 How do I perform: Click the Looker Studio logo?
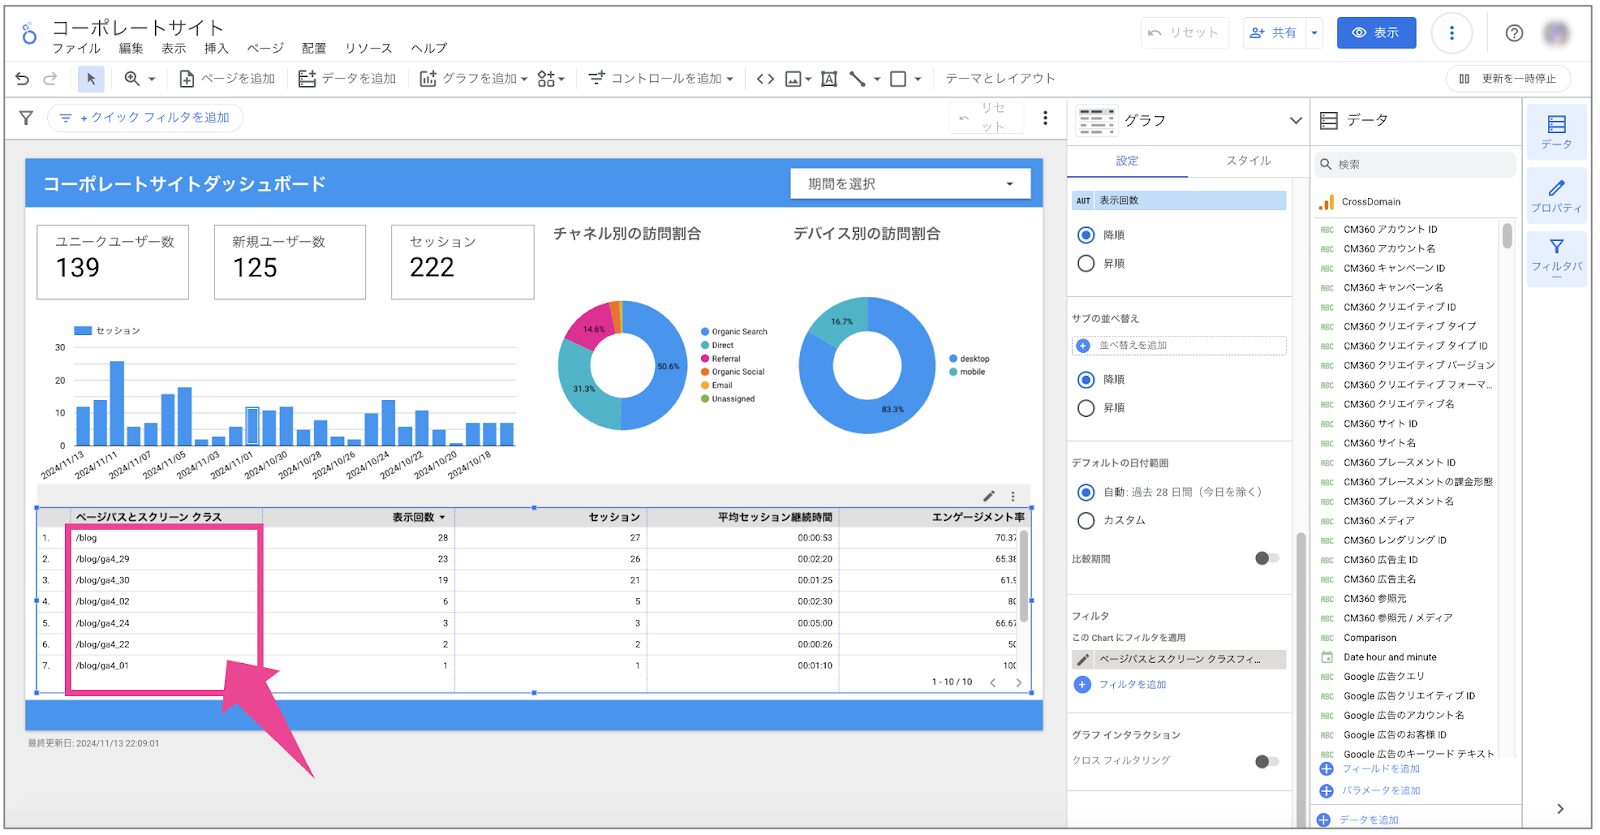click(x=29, y=34)
